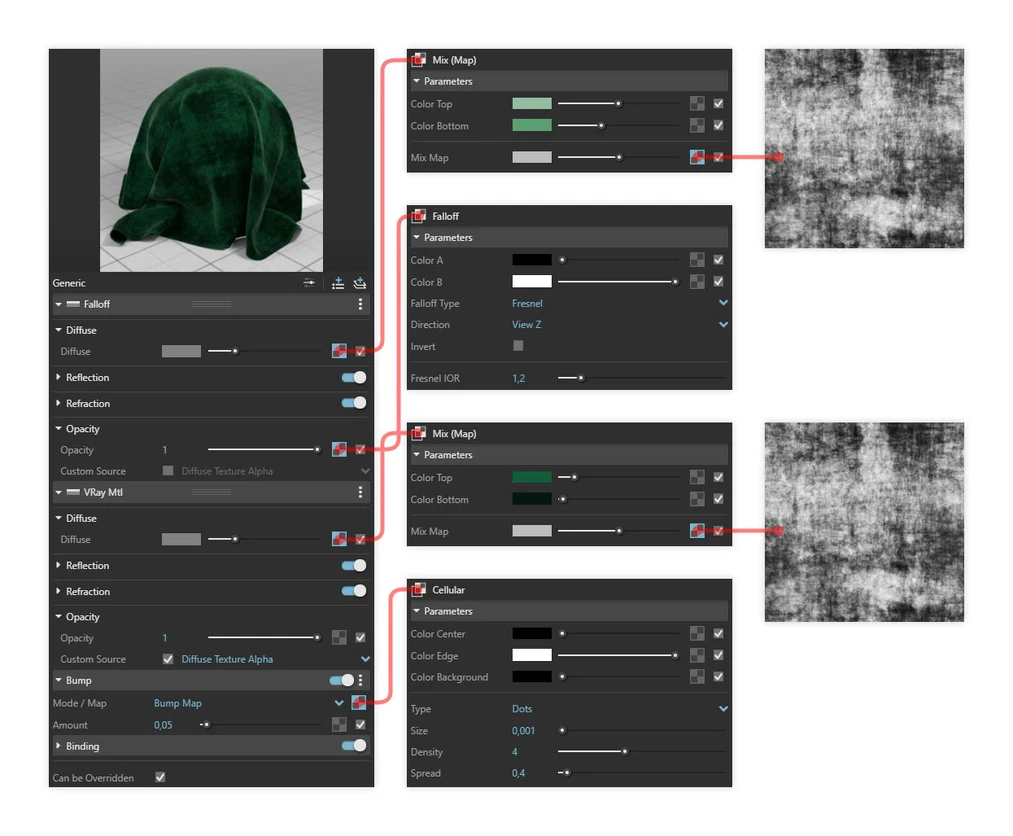Open the VRay Mtl layer three-dot menu
Image resolution: width=1013 pixels, height=836 pixels.
point(360,492)
